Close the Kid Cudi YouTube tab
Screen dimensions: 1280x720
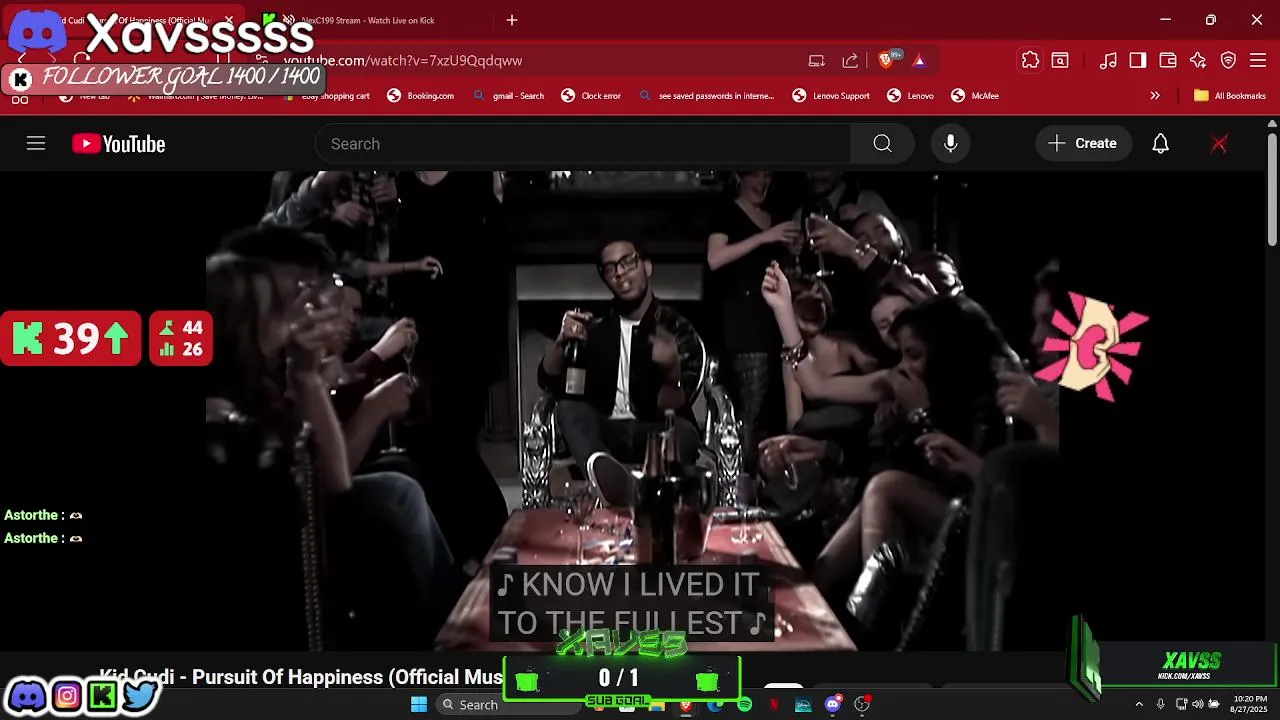coord(229,20)
